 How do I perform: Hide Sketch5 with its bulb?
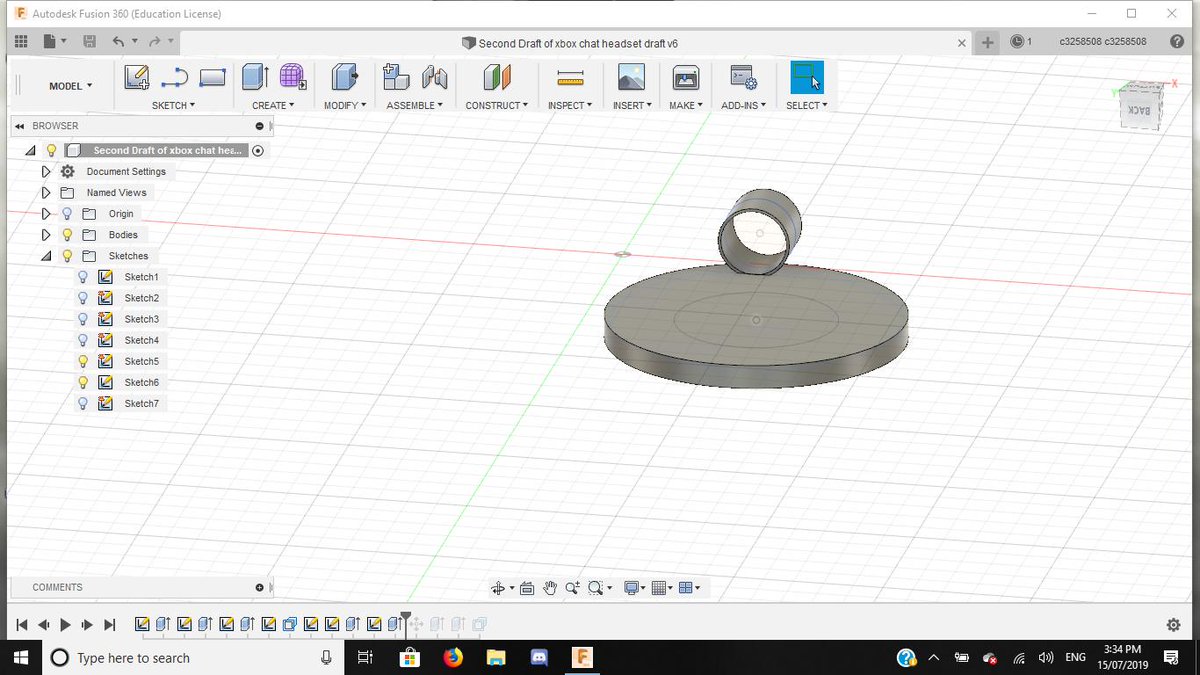[83, 361]
